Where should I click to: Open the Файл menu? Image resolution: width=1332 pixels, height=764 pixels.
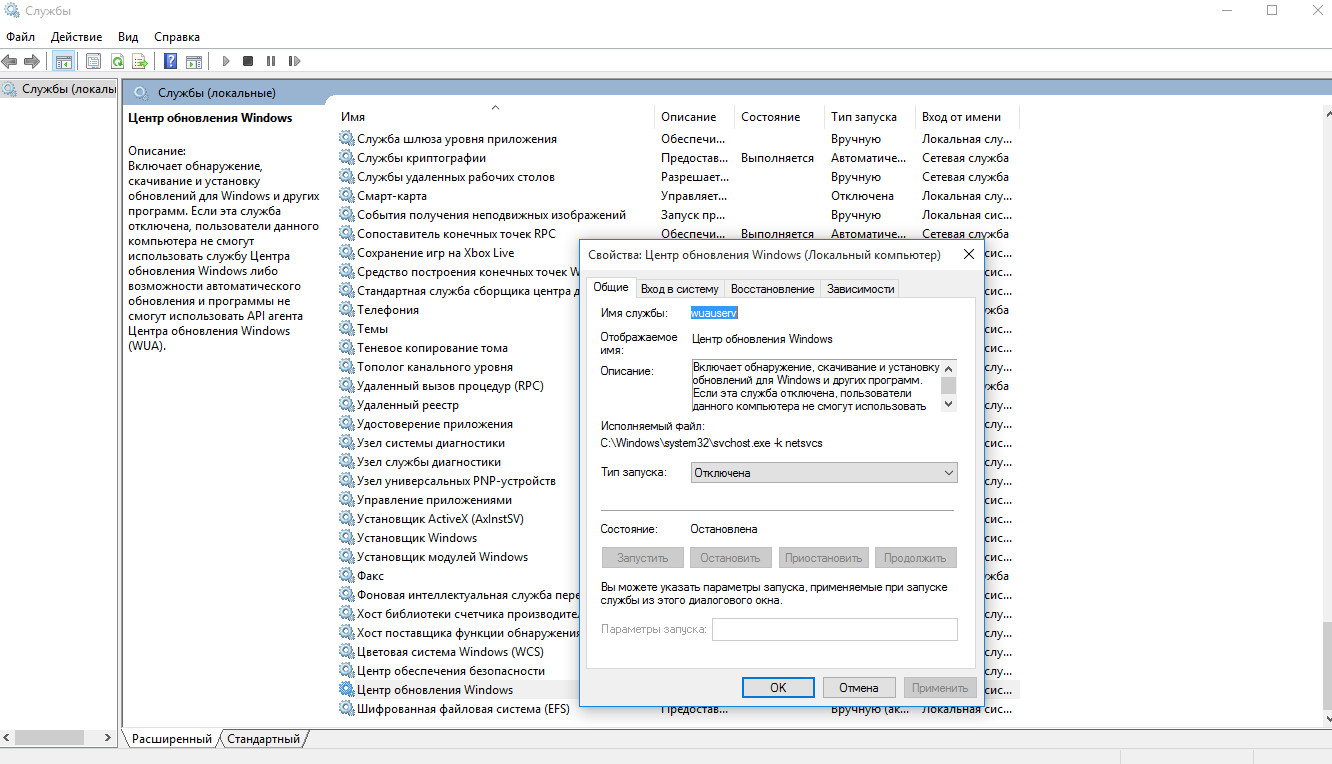tap(20, 37)
